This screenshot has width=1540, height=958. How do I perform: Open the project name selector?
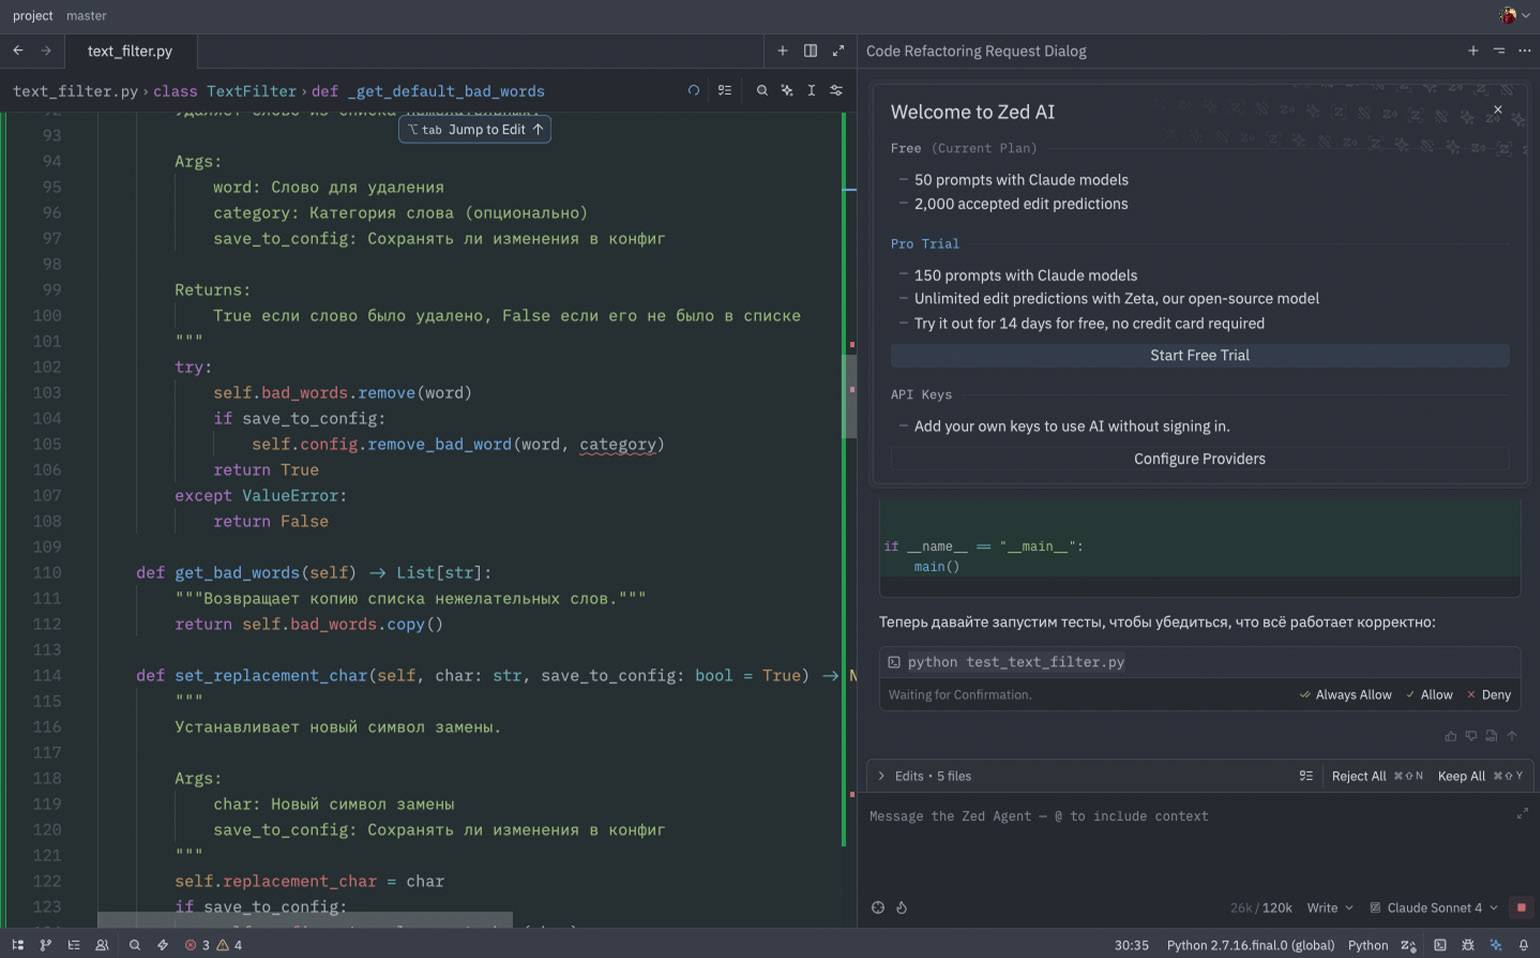(33, 15)
